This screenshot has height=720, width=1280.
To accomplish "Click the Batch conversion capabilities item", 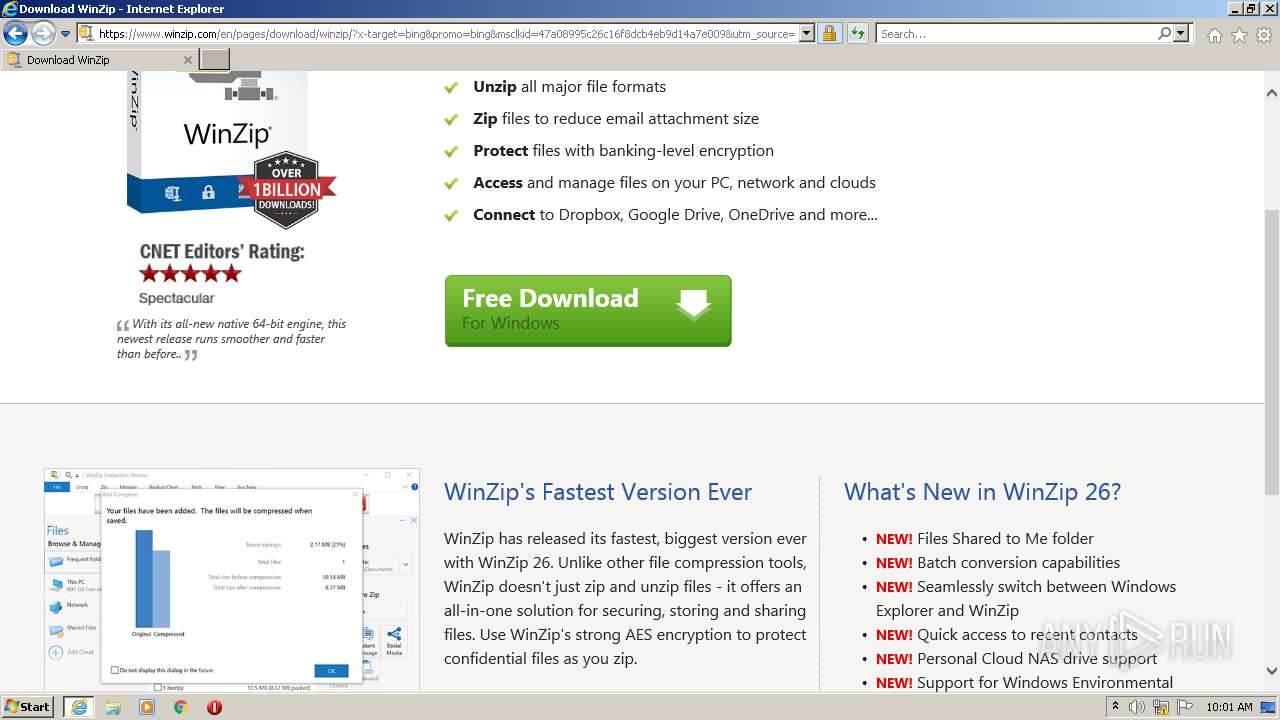I will (998, 563).
